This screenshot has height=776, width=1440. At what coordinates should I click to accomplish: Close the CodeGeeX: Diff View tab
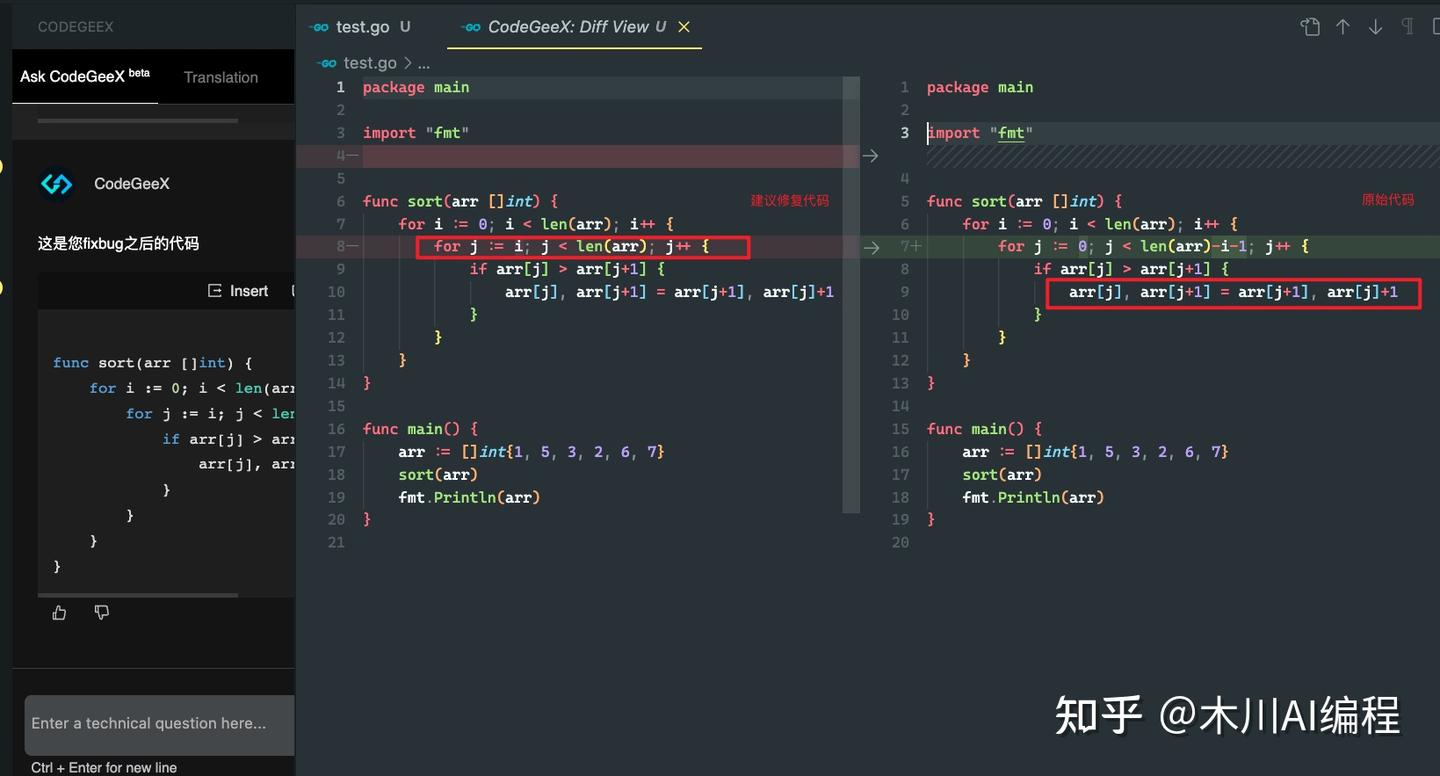[684, 27]
